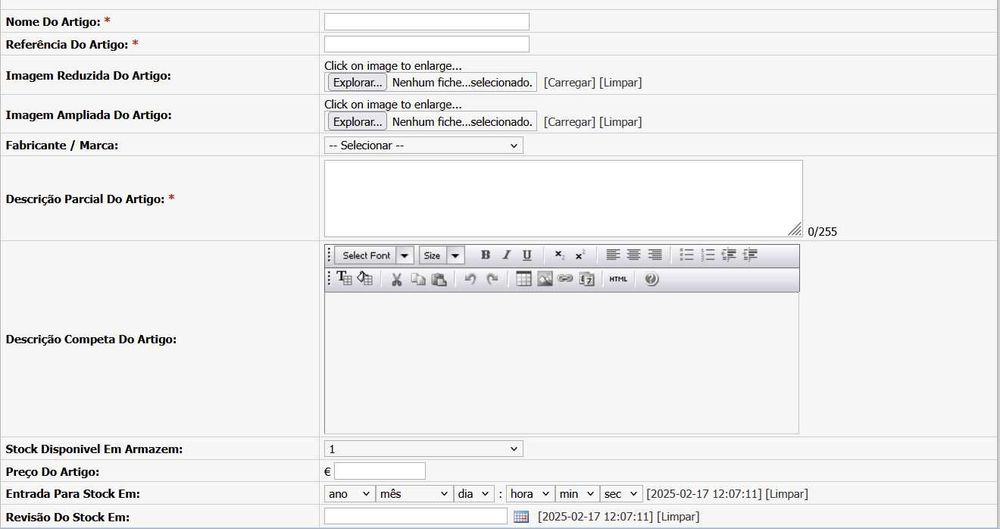
Task: Focus the Nome Do Artigo field
Action: click(x=427, y=22)
